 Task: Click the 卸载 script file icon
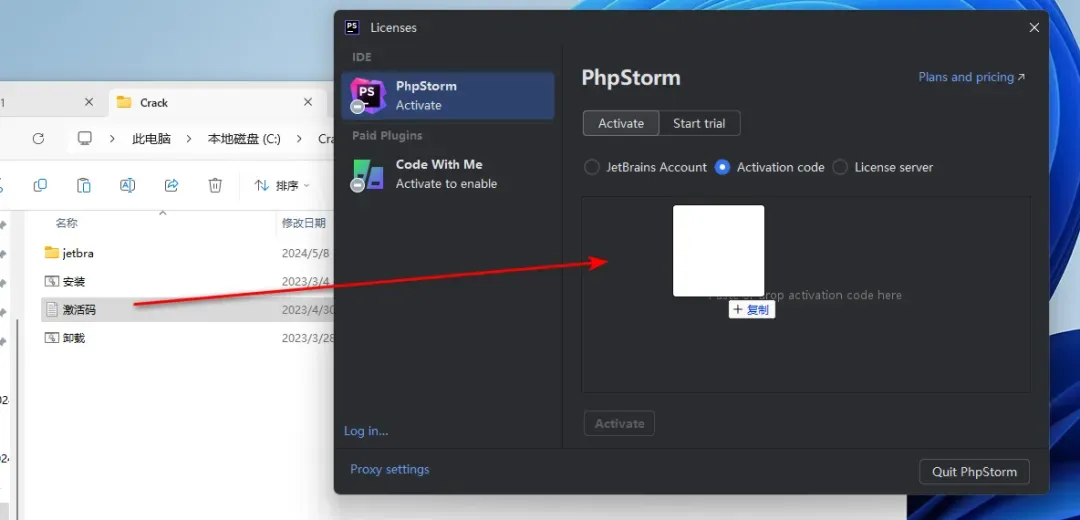[52, 337]
